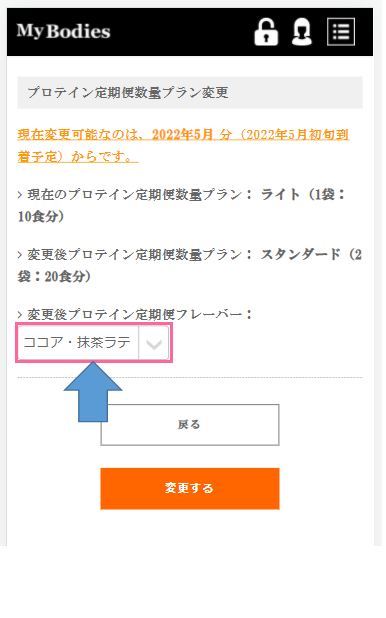This screenshot has height=618, width=386.
Task: Click the MyBodies logo
Action: click(63, 31)
